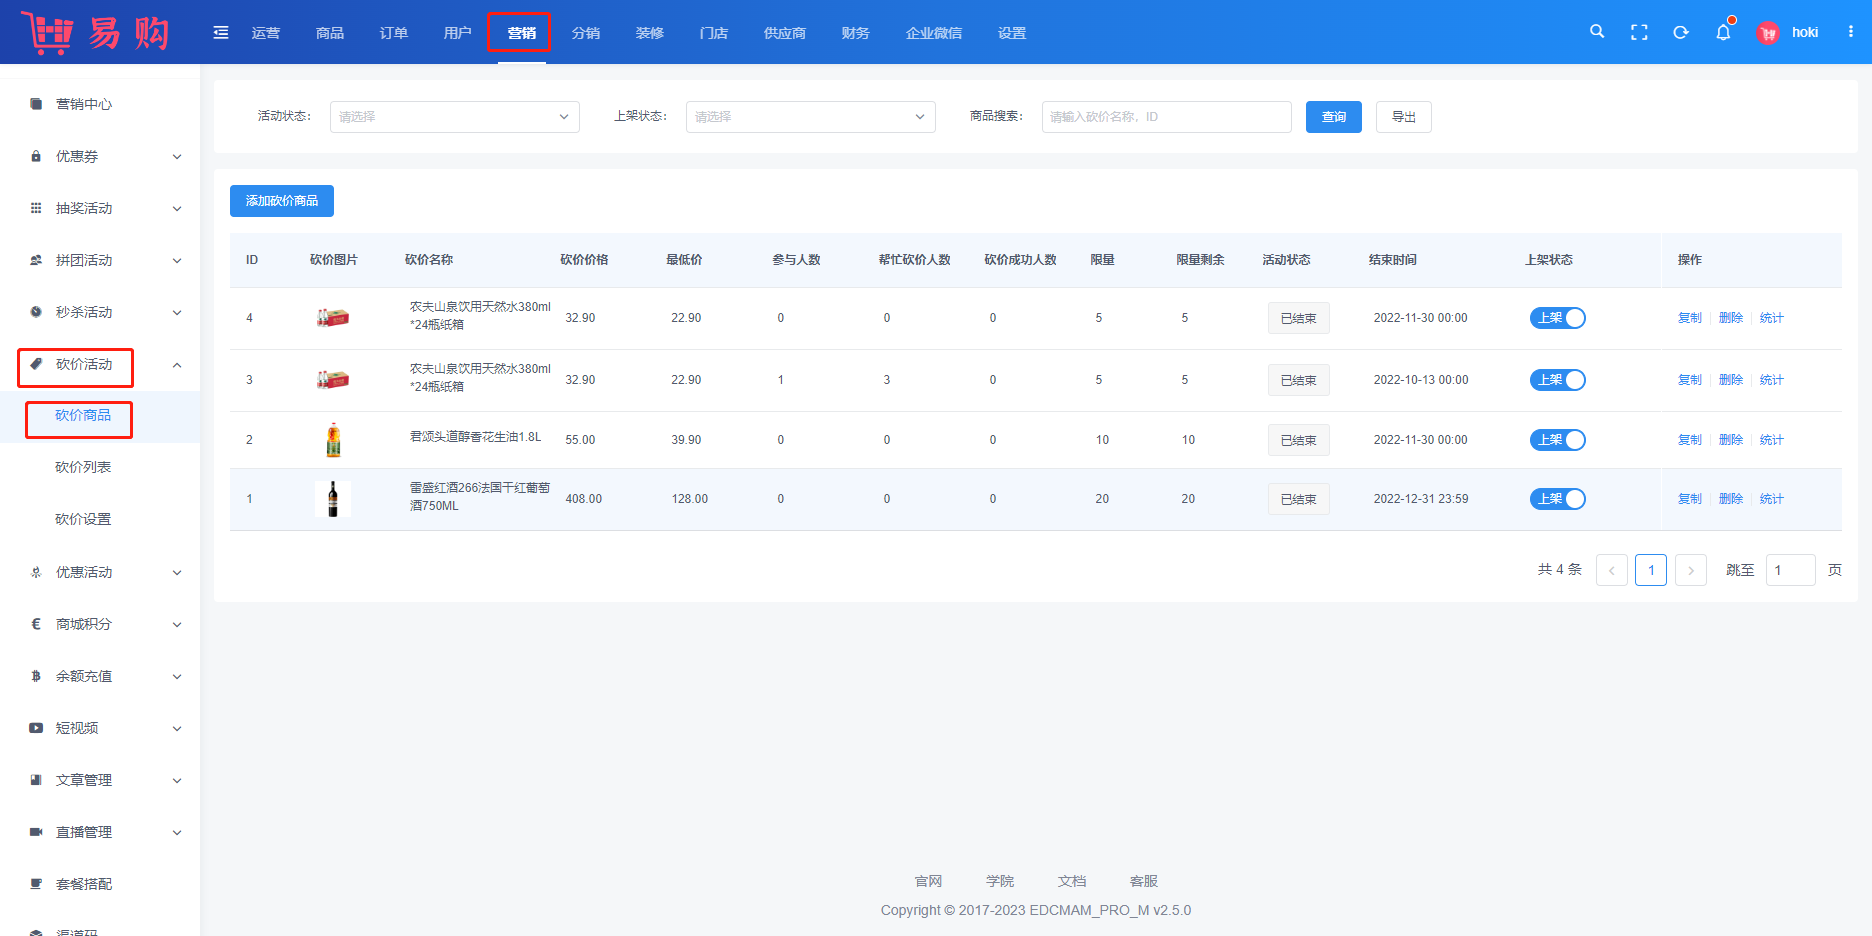Click the 易购 shopping cart logo
This screenshot has height=936, width=1872.
pyautogui.click(x=96, y=32)
